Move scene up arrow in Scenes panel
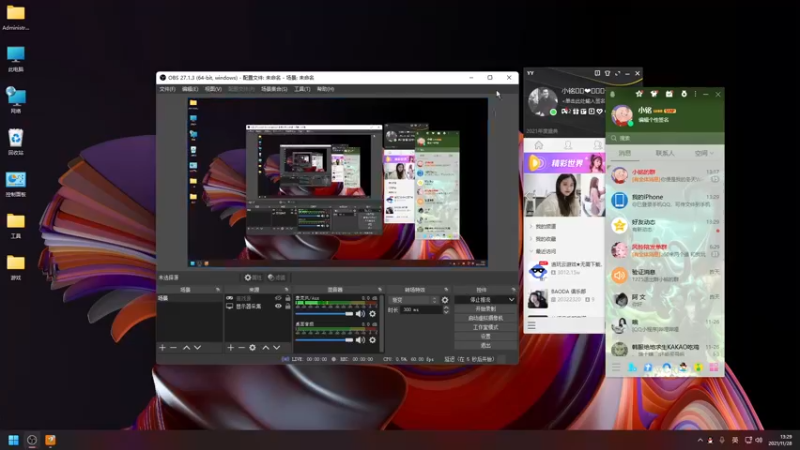Image resolution: width=800 pixels, height=450 pixels. (x=186, y=347)
